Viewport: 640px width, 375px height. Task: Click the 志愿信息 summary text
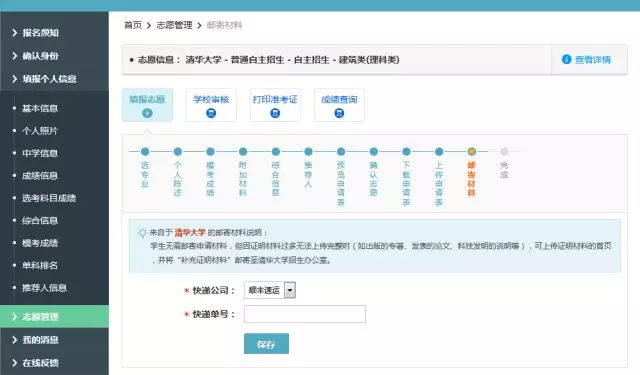click(x=268, y=60)
